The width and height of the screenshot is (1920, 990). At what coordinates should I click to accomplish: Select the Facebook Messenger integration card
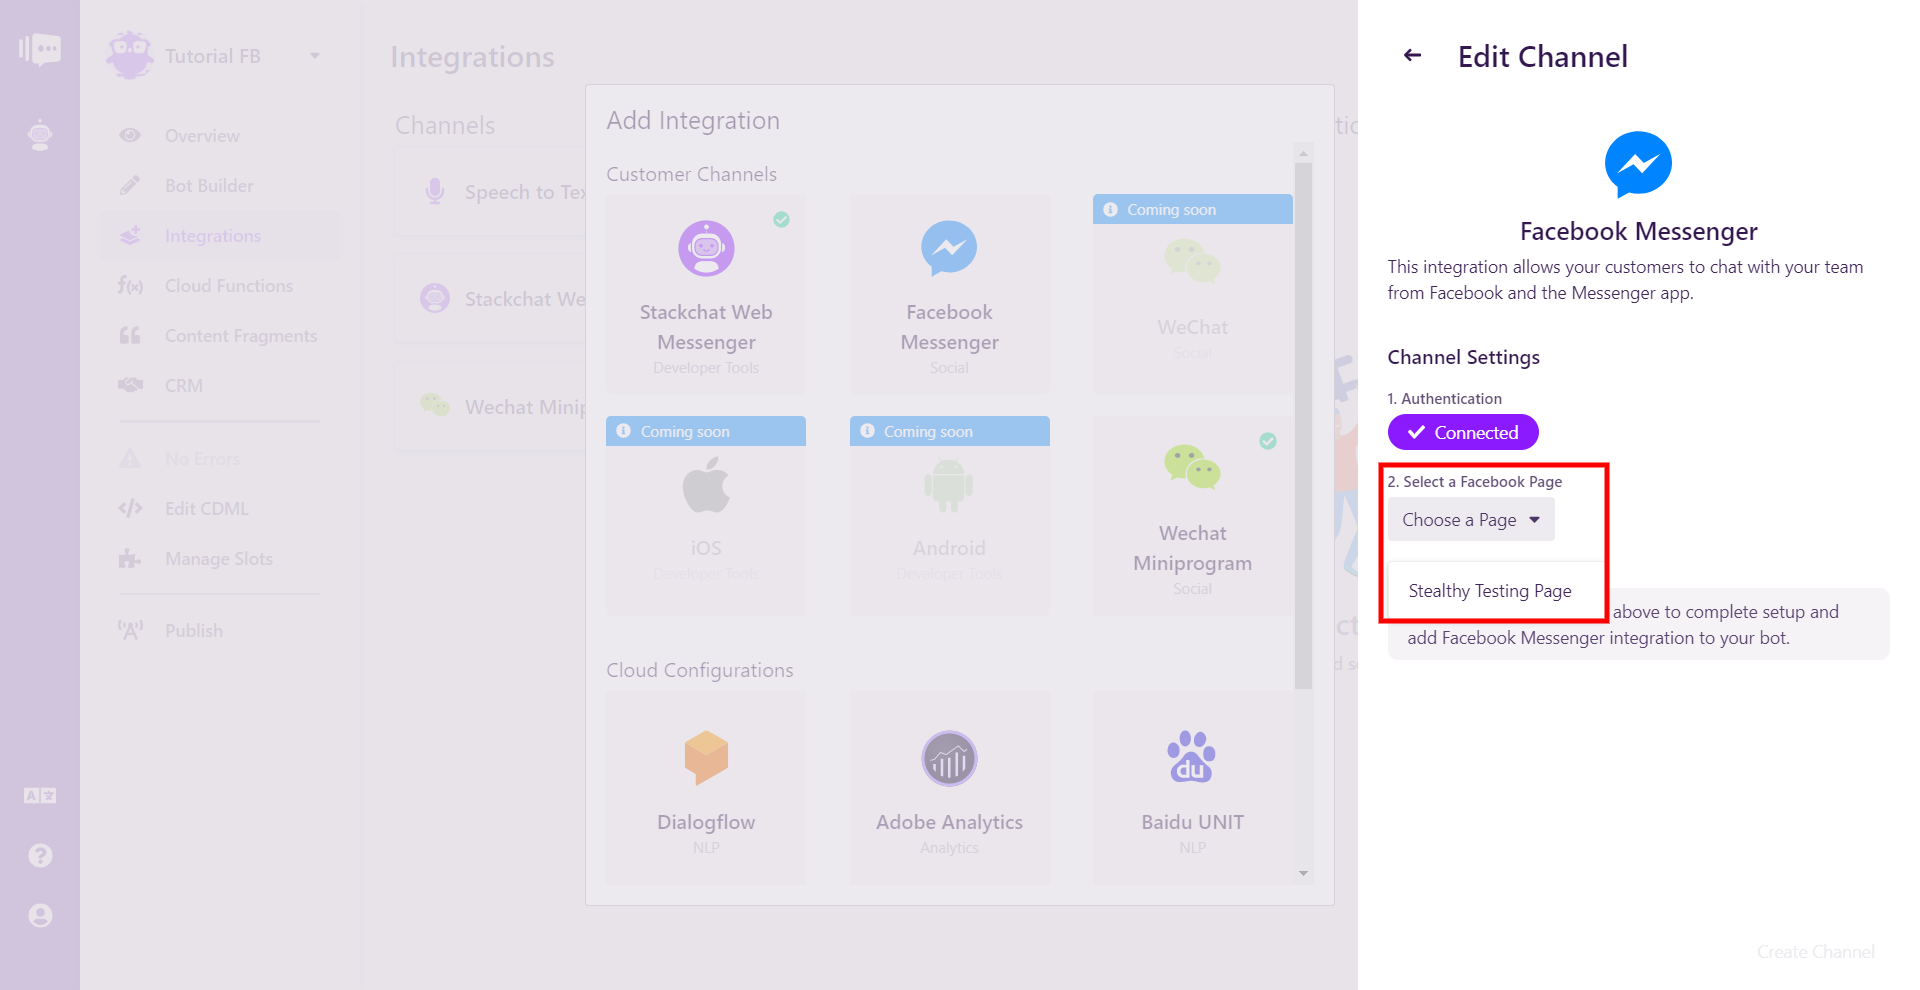pos(949,294)
